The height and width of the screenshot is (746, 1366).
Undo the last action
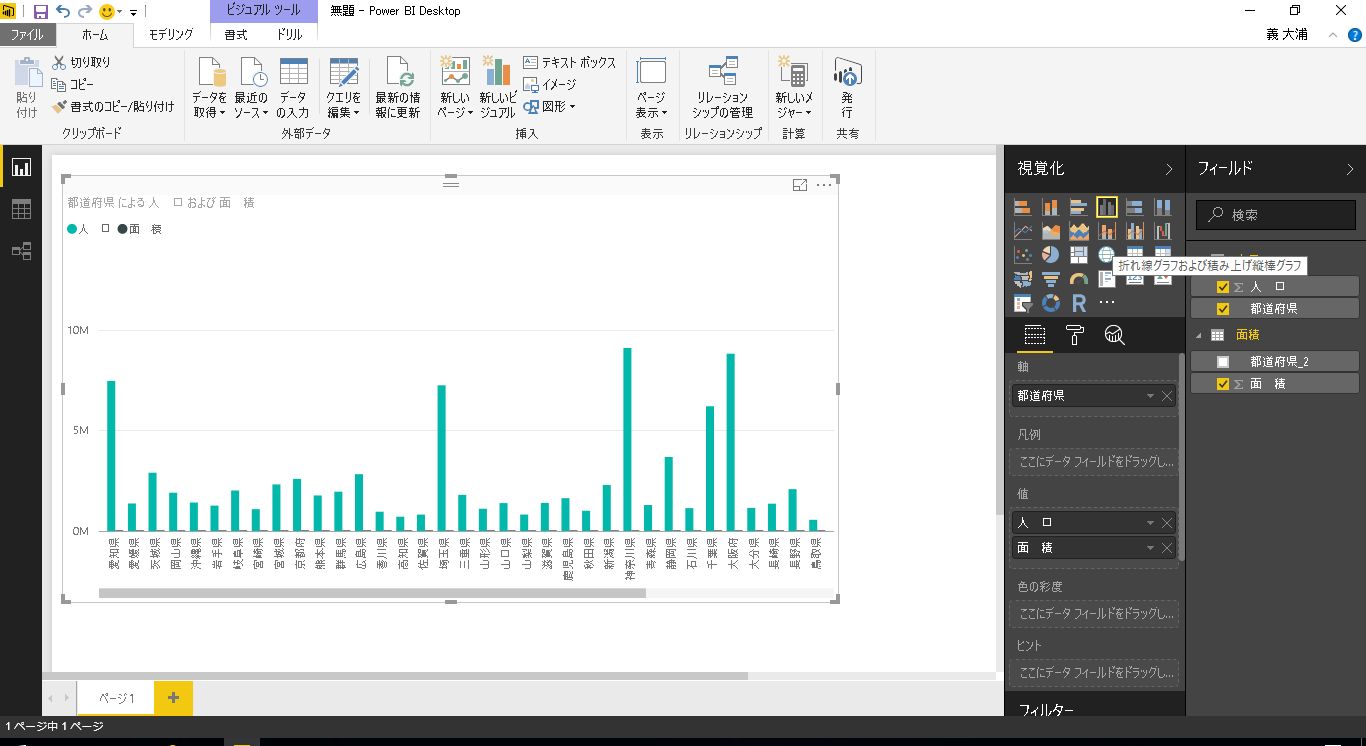(x=63, y=11)
